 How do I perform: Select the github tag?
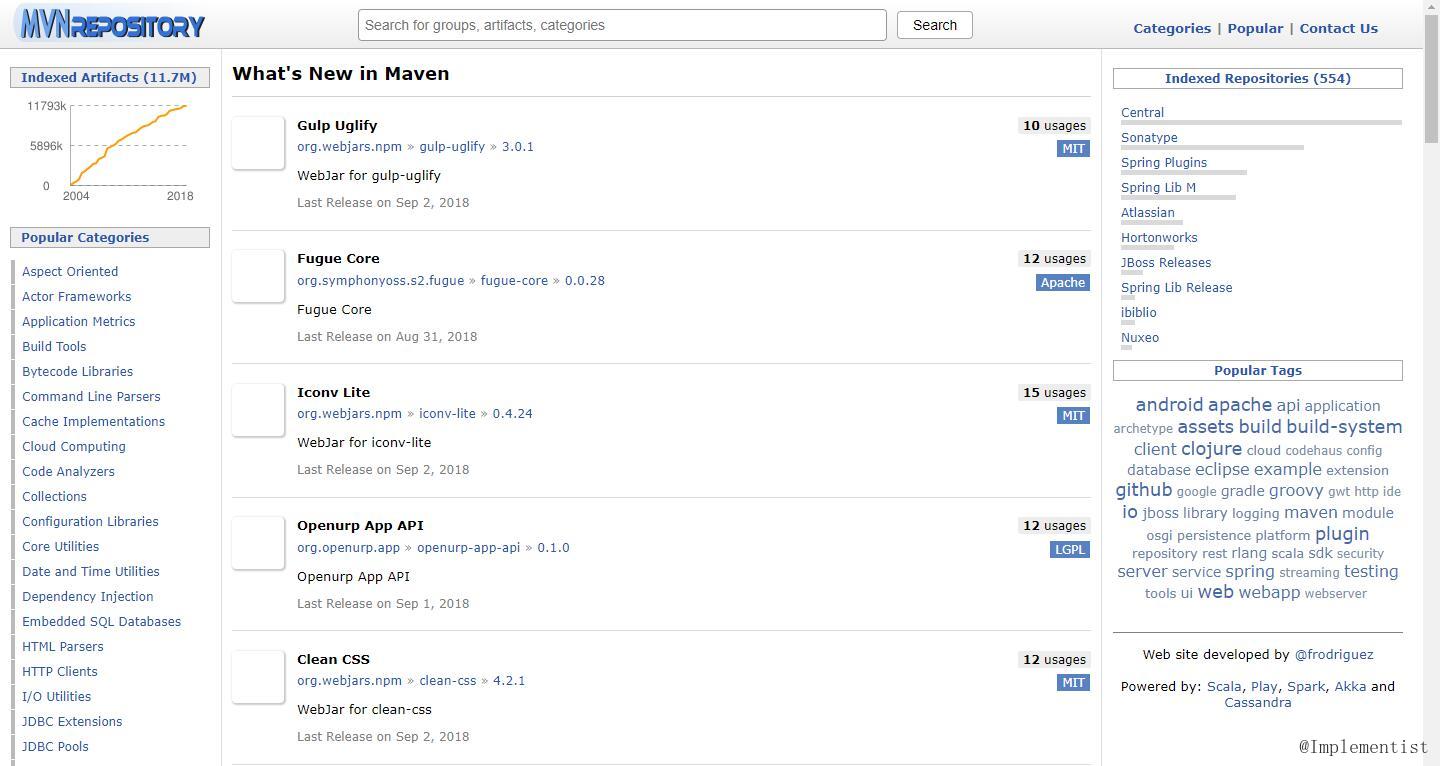coord(1144,490)
